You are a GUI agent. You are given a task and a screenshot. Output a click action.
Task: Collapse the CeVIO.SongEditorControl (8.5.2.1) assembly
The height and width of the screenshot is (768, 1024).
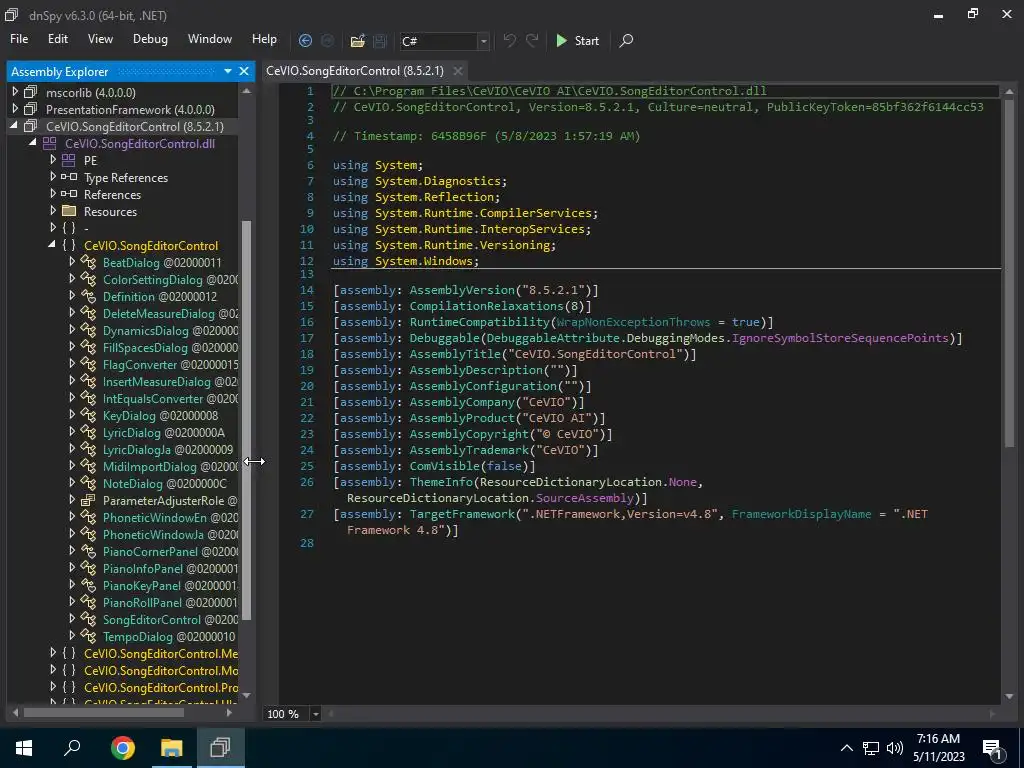click(14, 126)
